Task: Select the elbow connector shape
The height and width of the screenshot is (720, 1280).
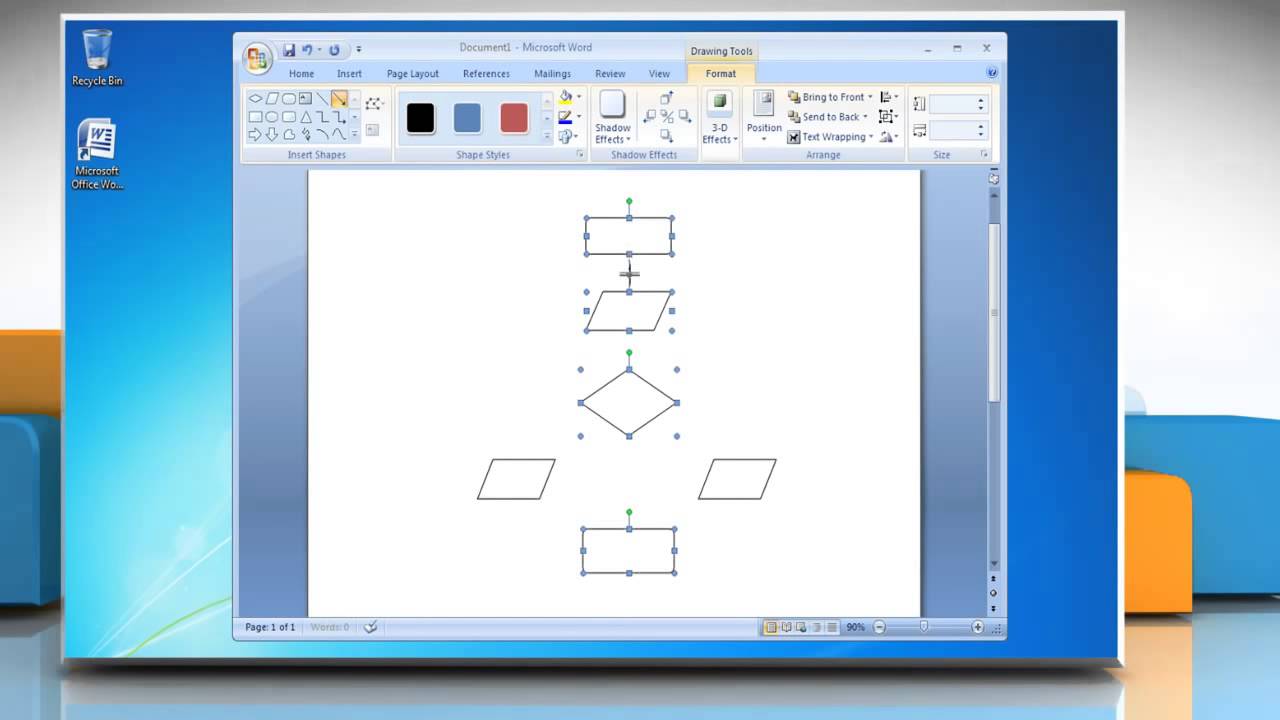Action: pos(323,117)
